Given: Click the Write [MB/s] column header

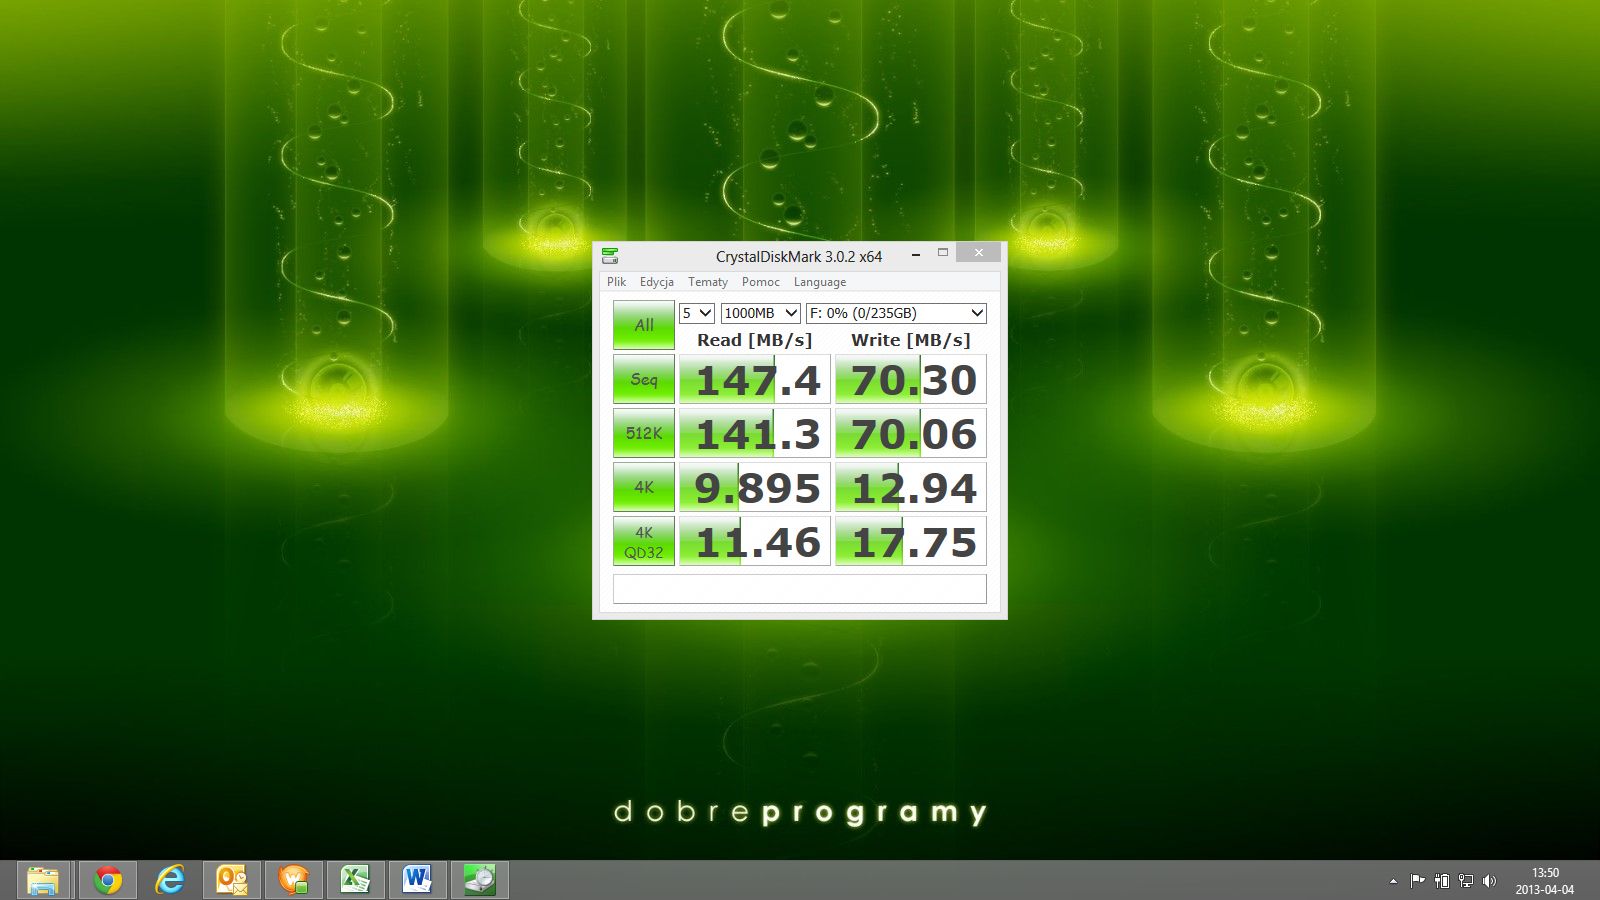Looking at the screenshot, I should (x=911, y=340).
